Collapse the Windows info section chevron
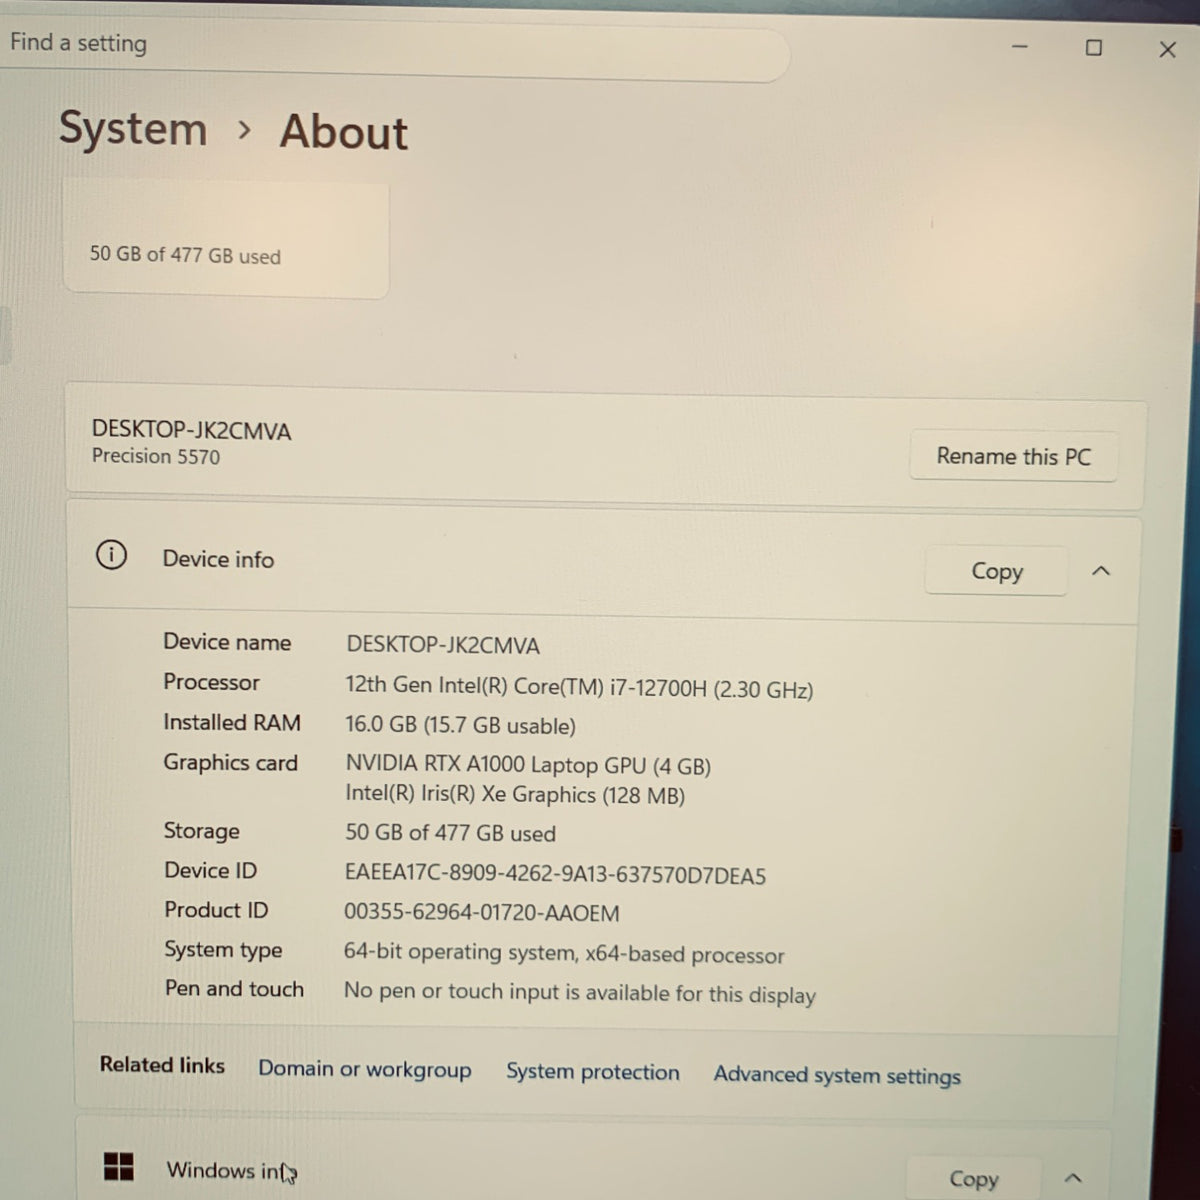The image size is (1200, 1200). point(1072,1178)
